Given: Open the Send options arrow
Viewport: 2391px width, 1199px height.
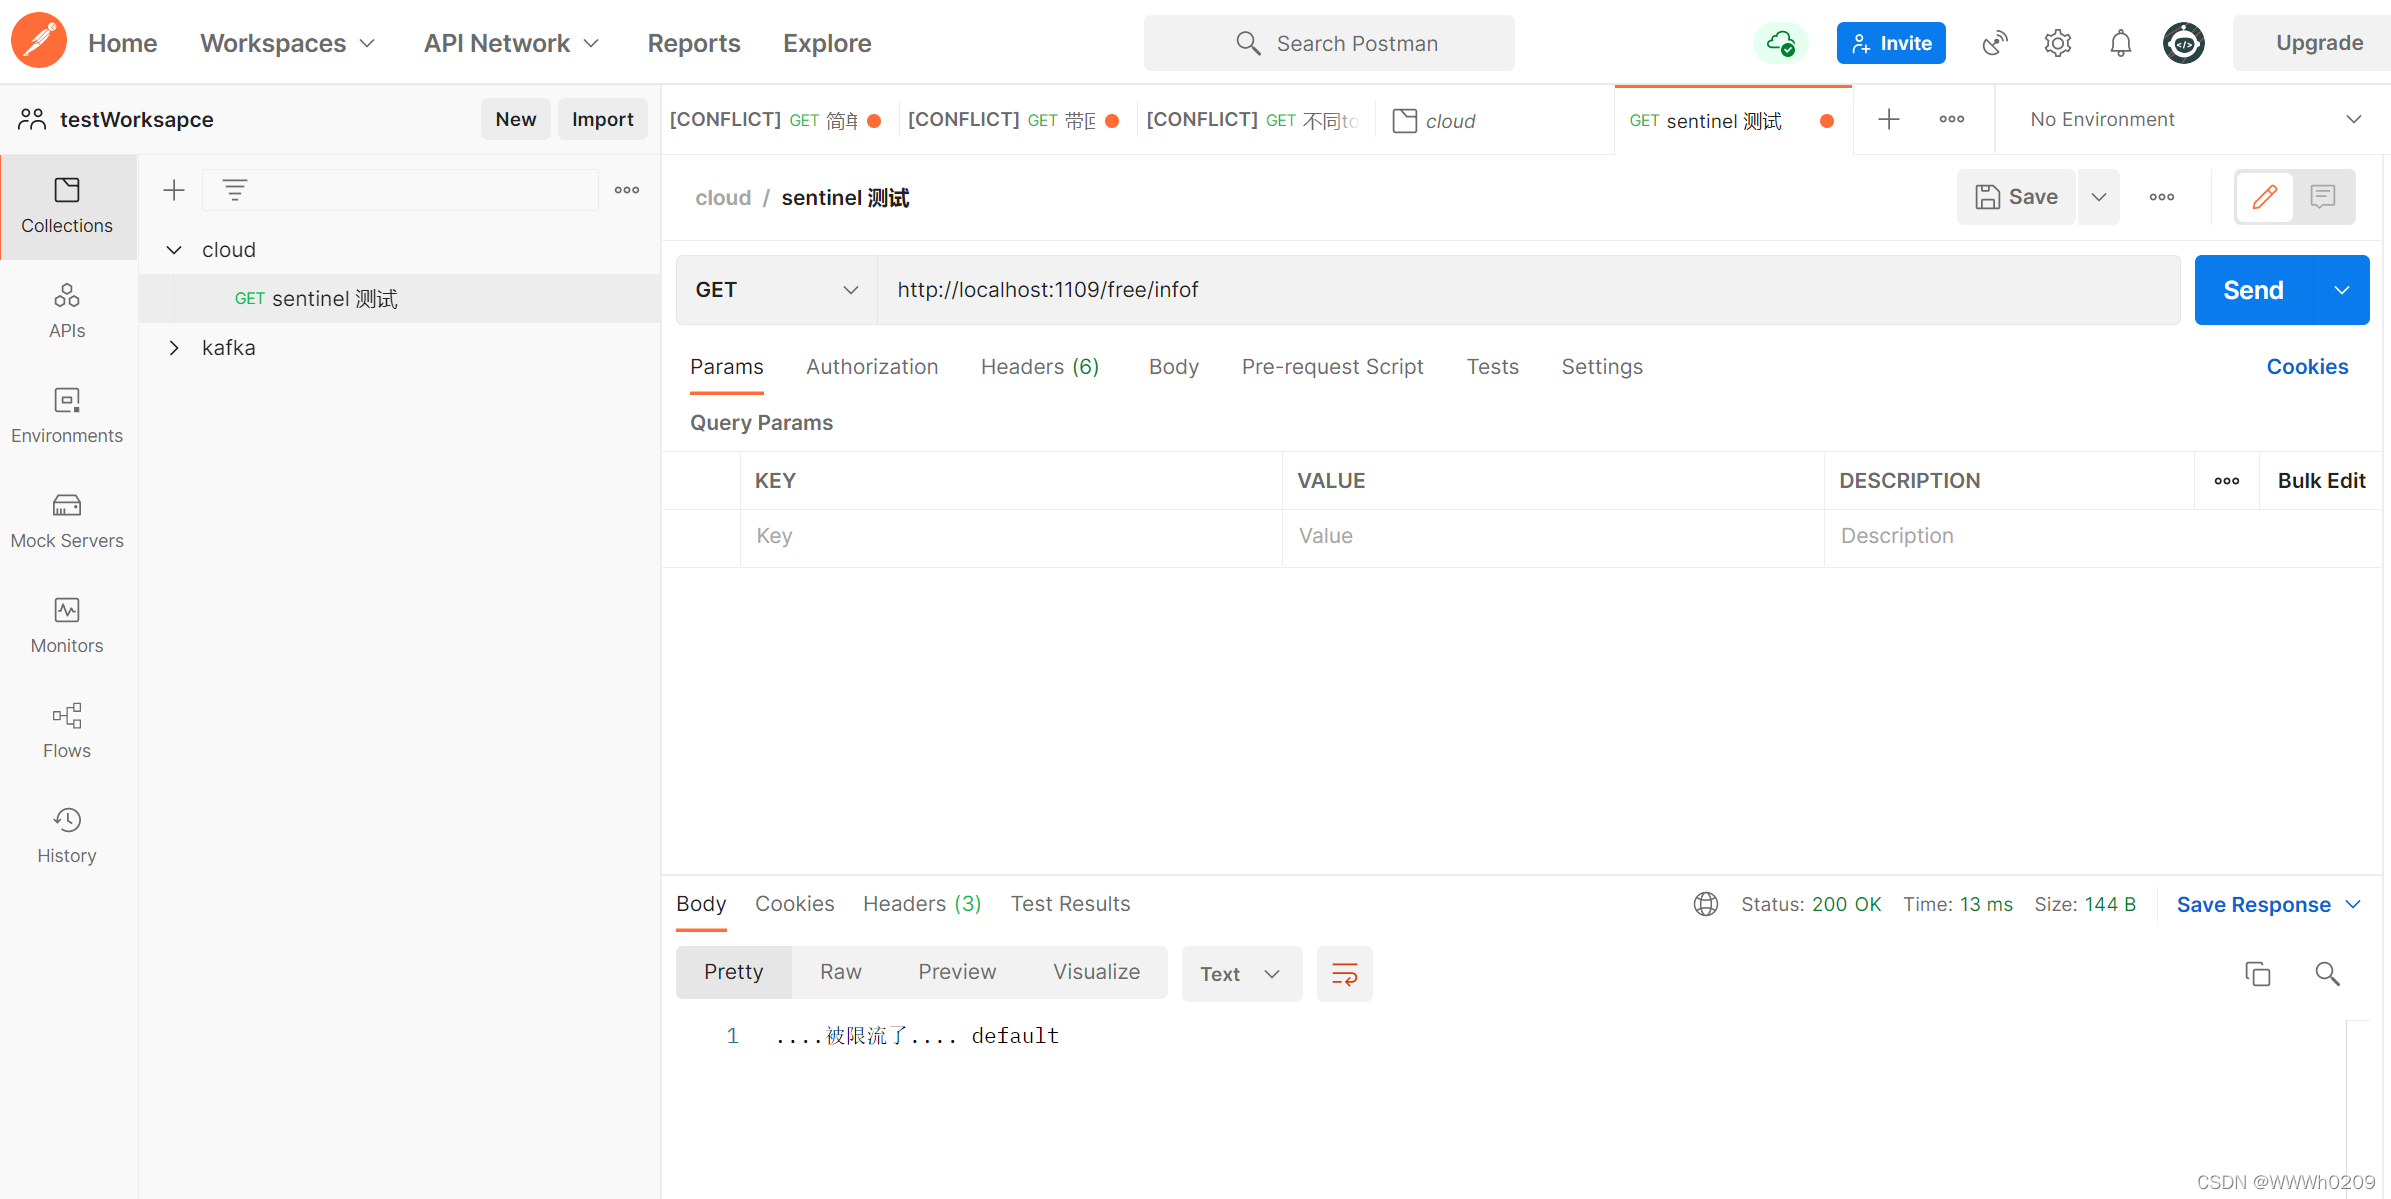Looking at the screenshot, I should (2342, 290).
